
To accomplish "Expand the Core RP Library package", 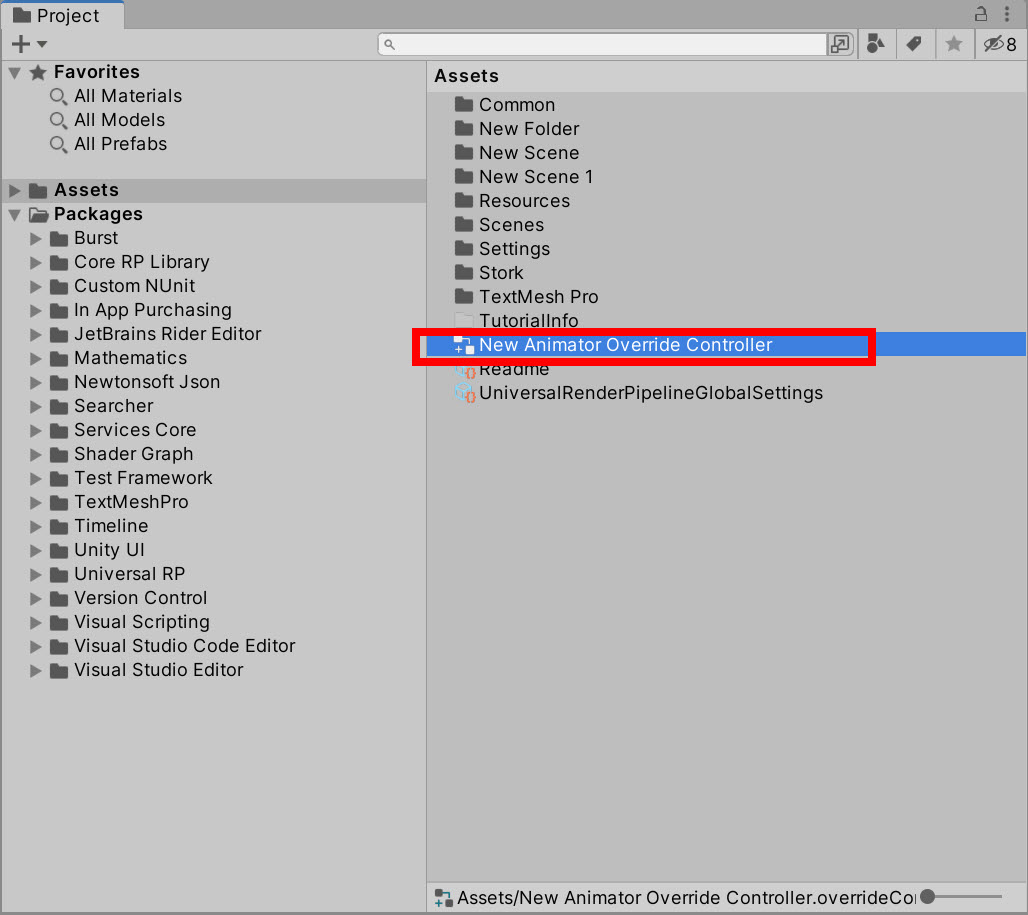I will coord(35,263).
